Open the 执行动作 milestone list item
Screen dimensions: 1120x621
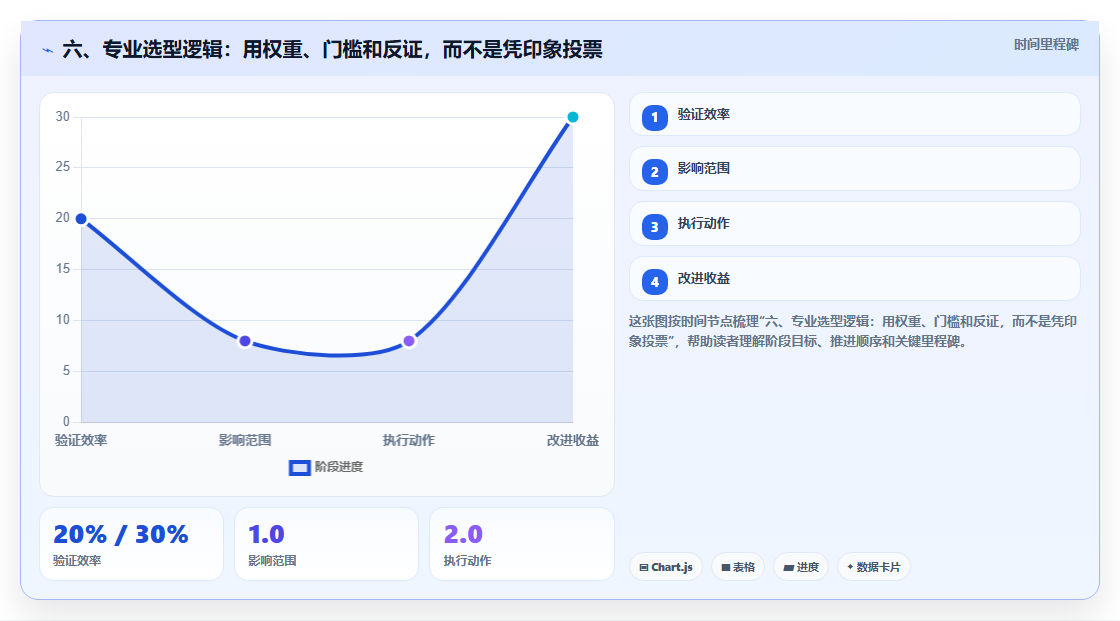coord(854,224)
